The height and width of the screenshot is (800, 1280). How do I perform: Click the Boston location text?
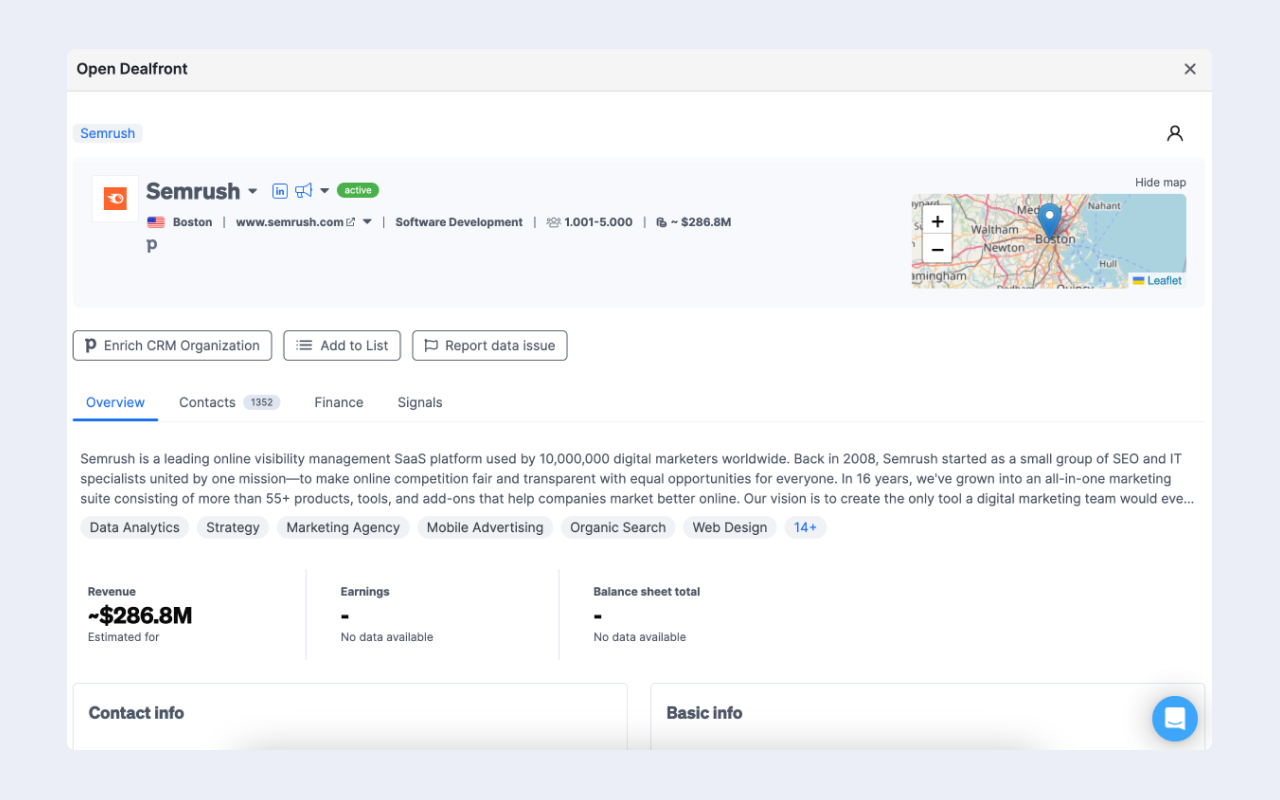192,222
